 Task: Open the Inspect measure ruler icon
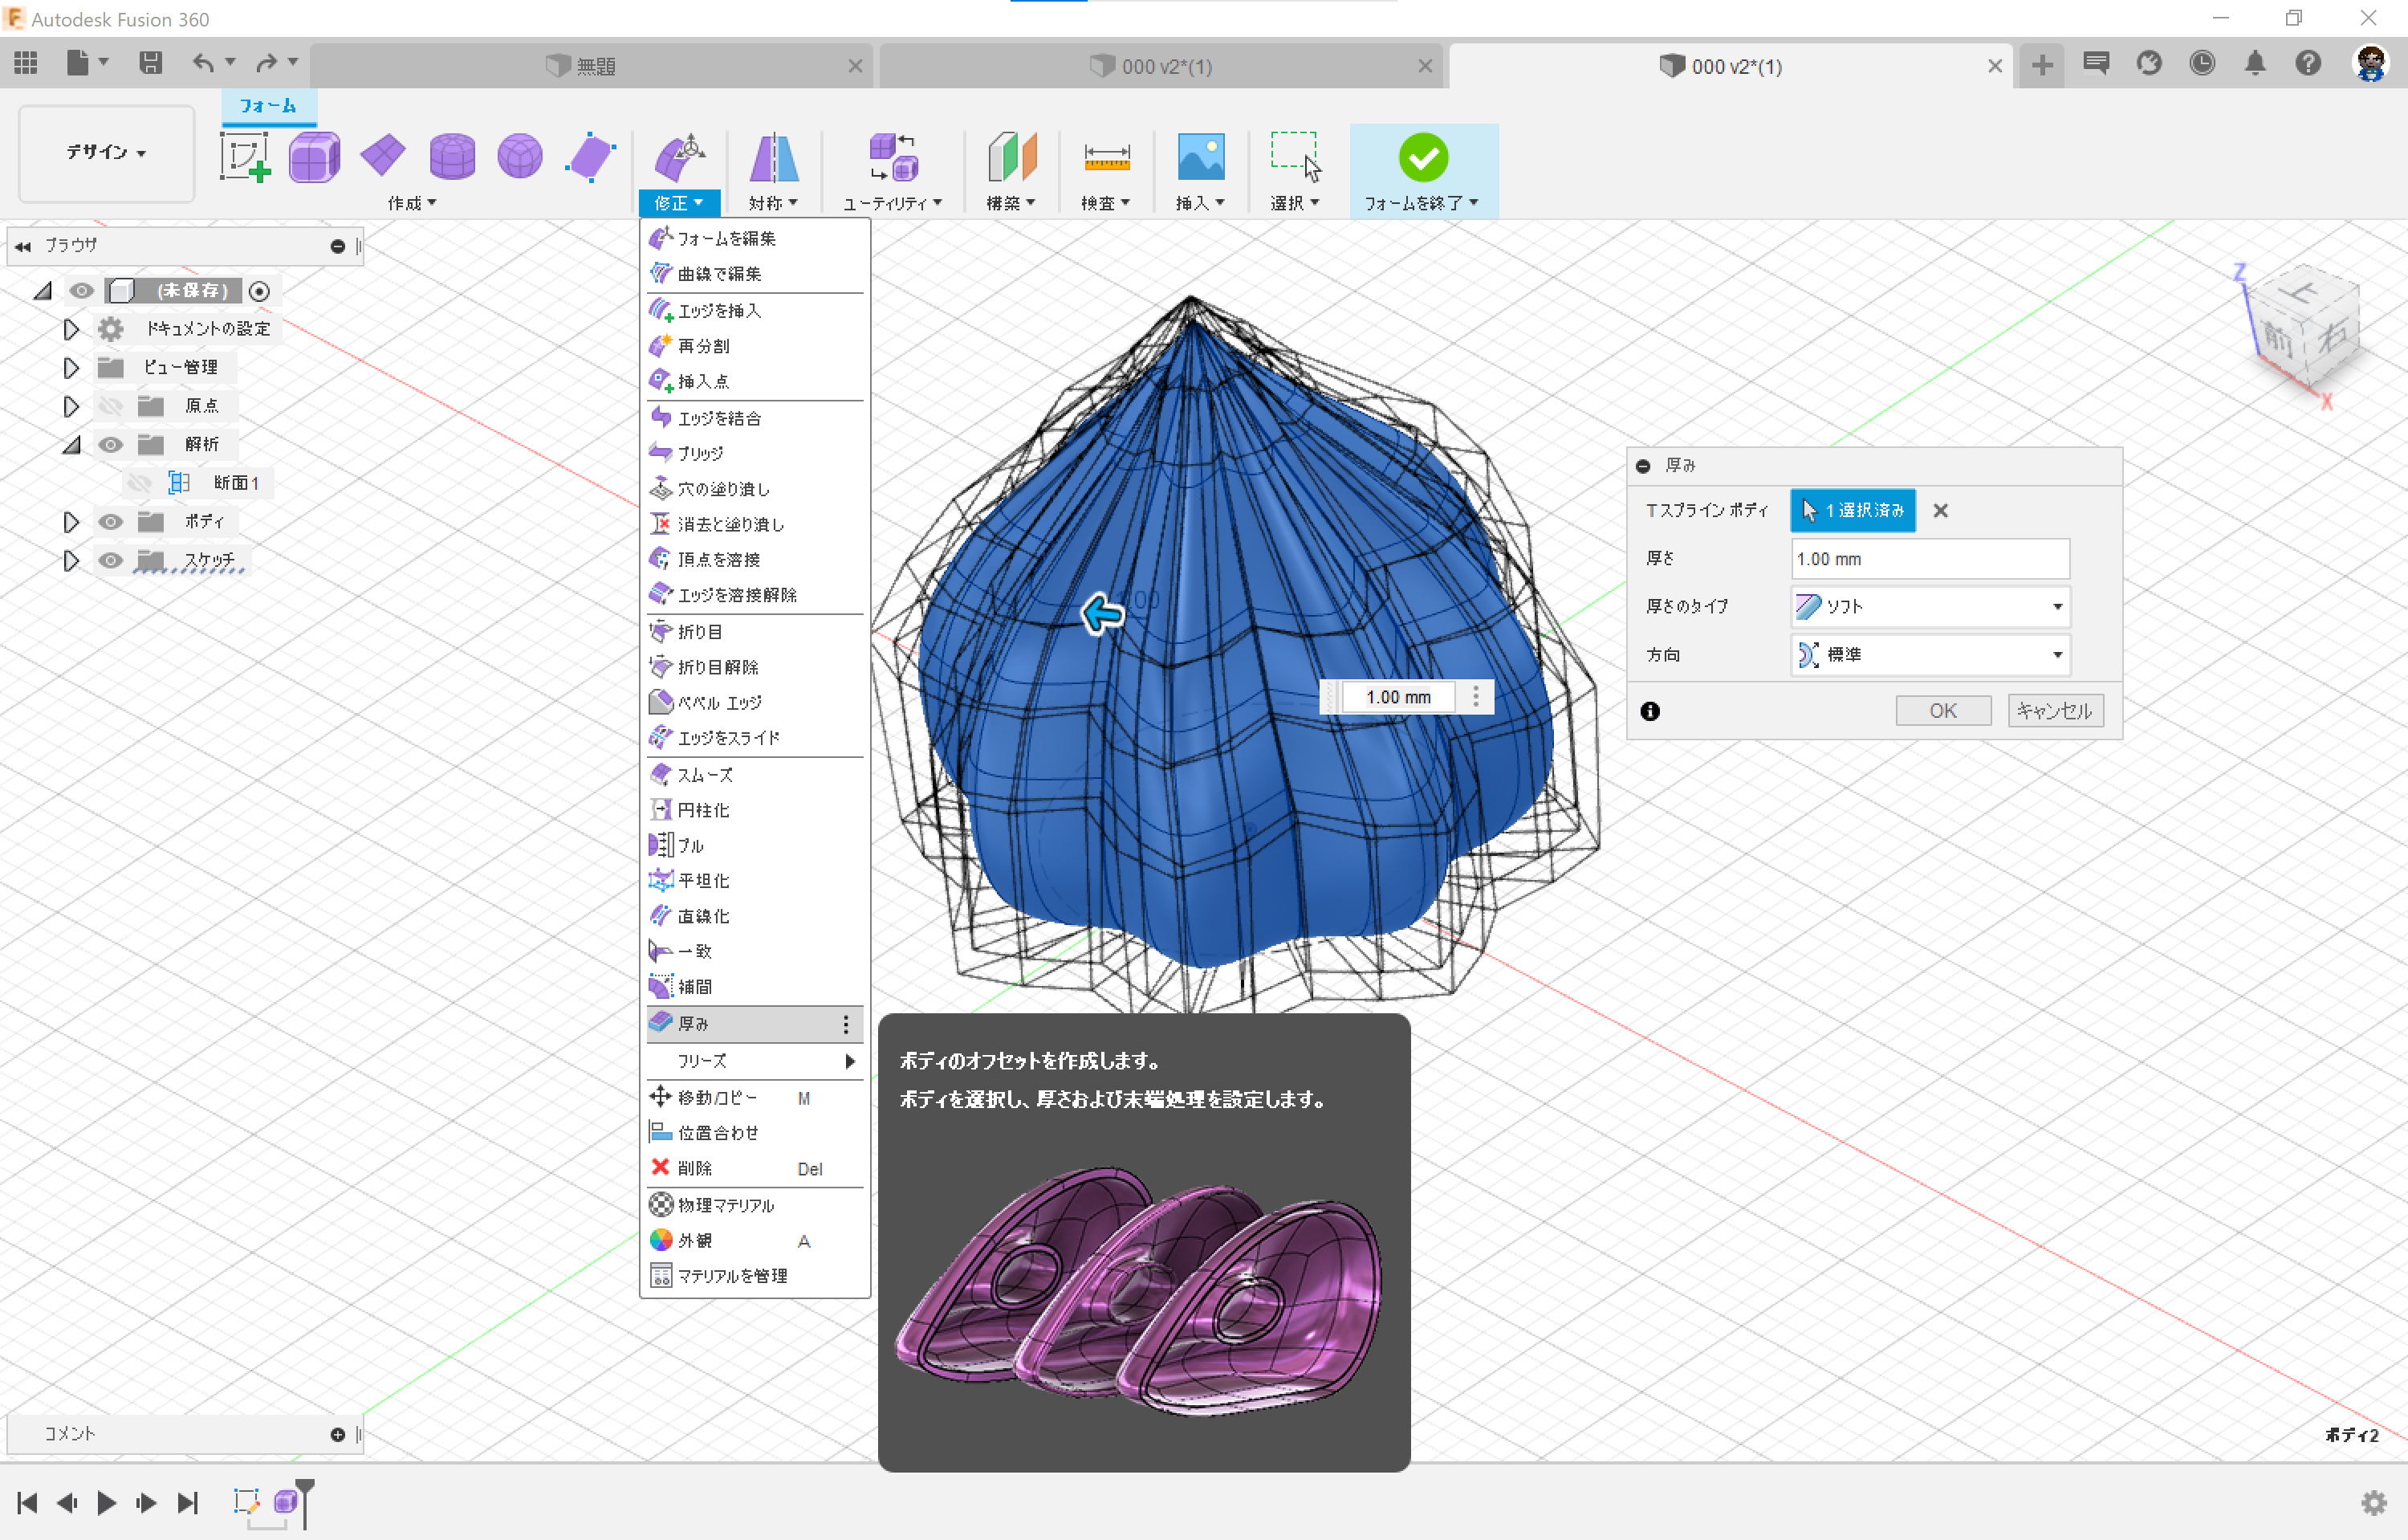click(1106, 157)
